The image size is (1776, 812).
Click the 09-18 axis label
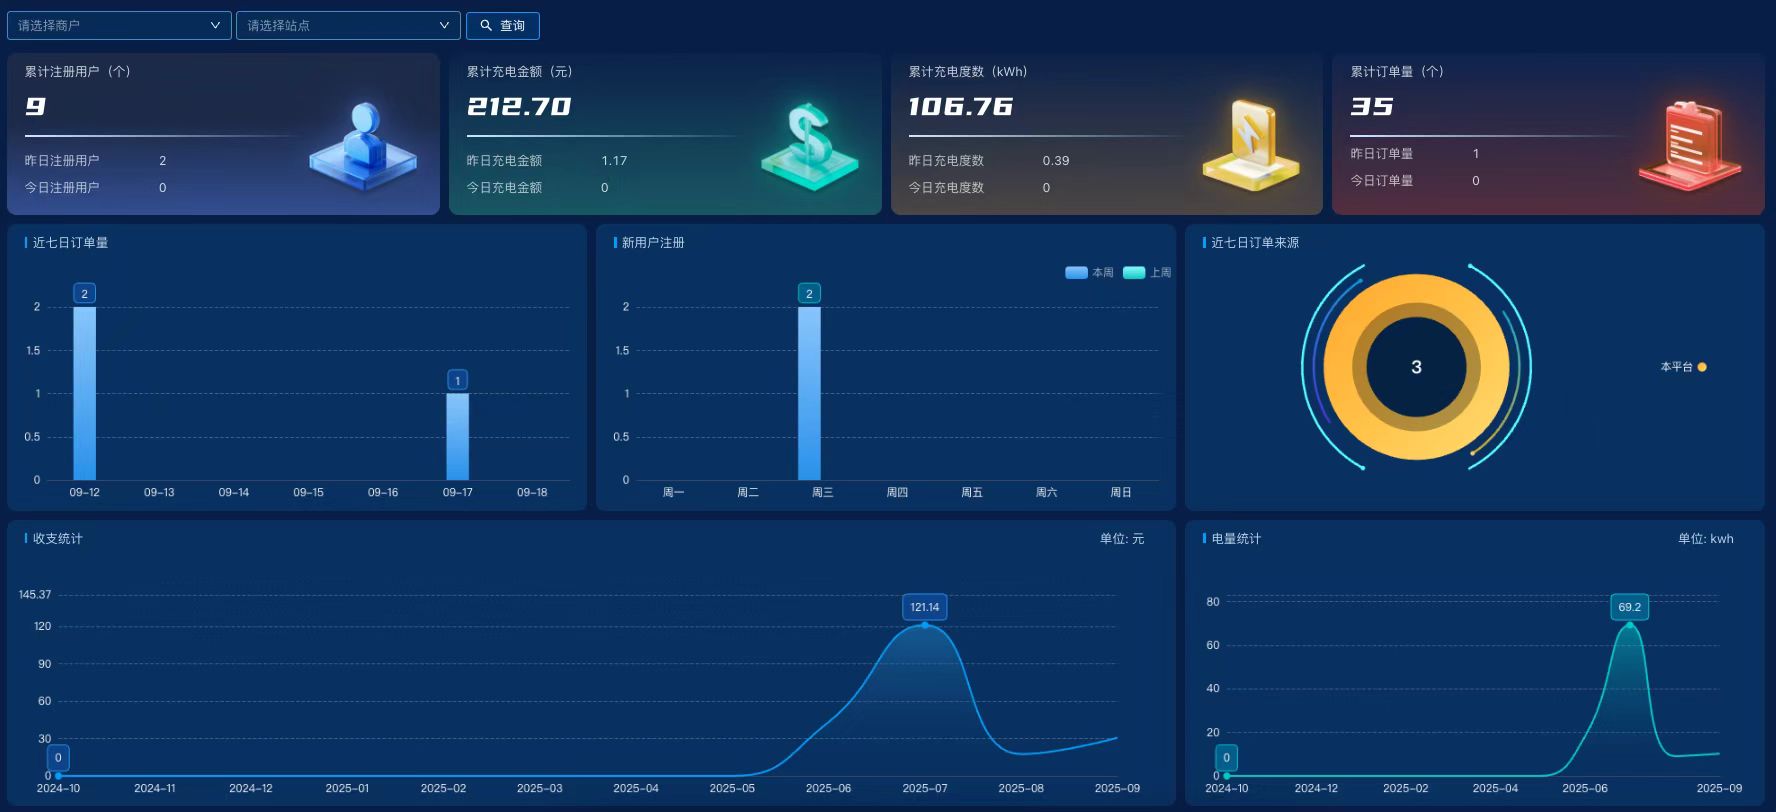[532, 493]
